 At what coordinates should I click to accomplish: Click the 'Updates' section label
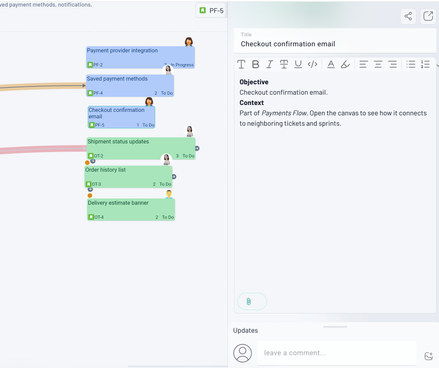pos(245,330)
